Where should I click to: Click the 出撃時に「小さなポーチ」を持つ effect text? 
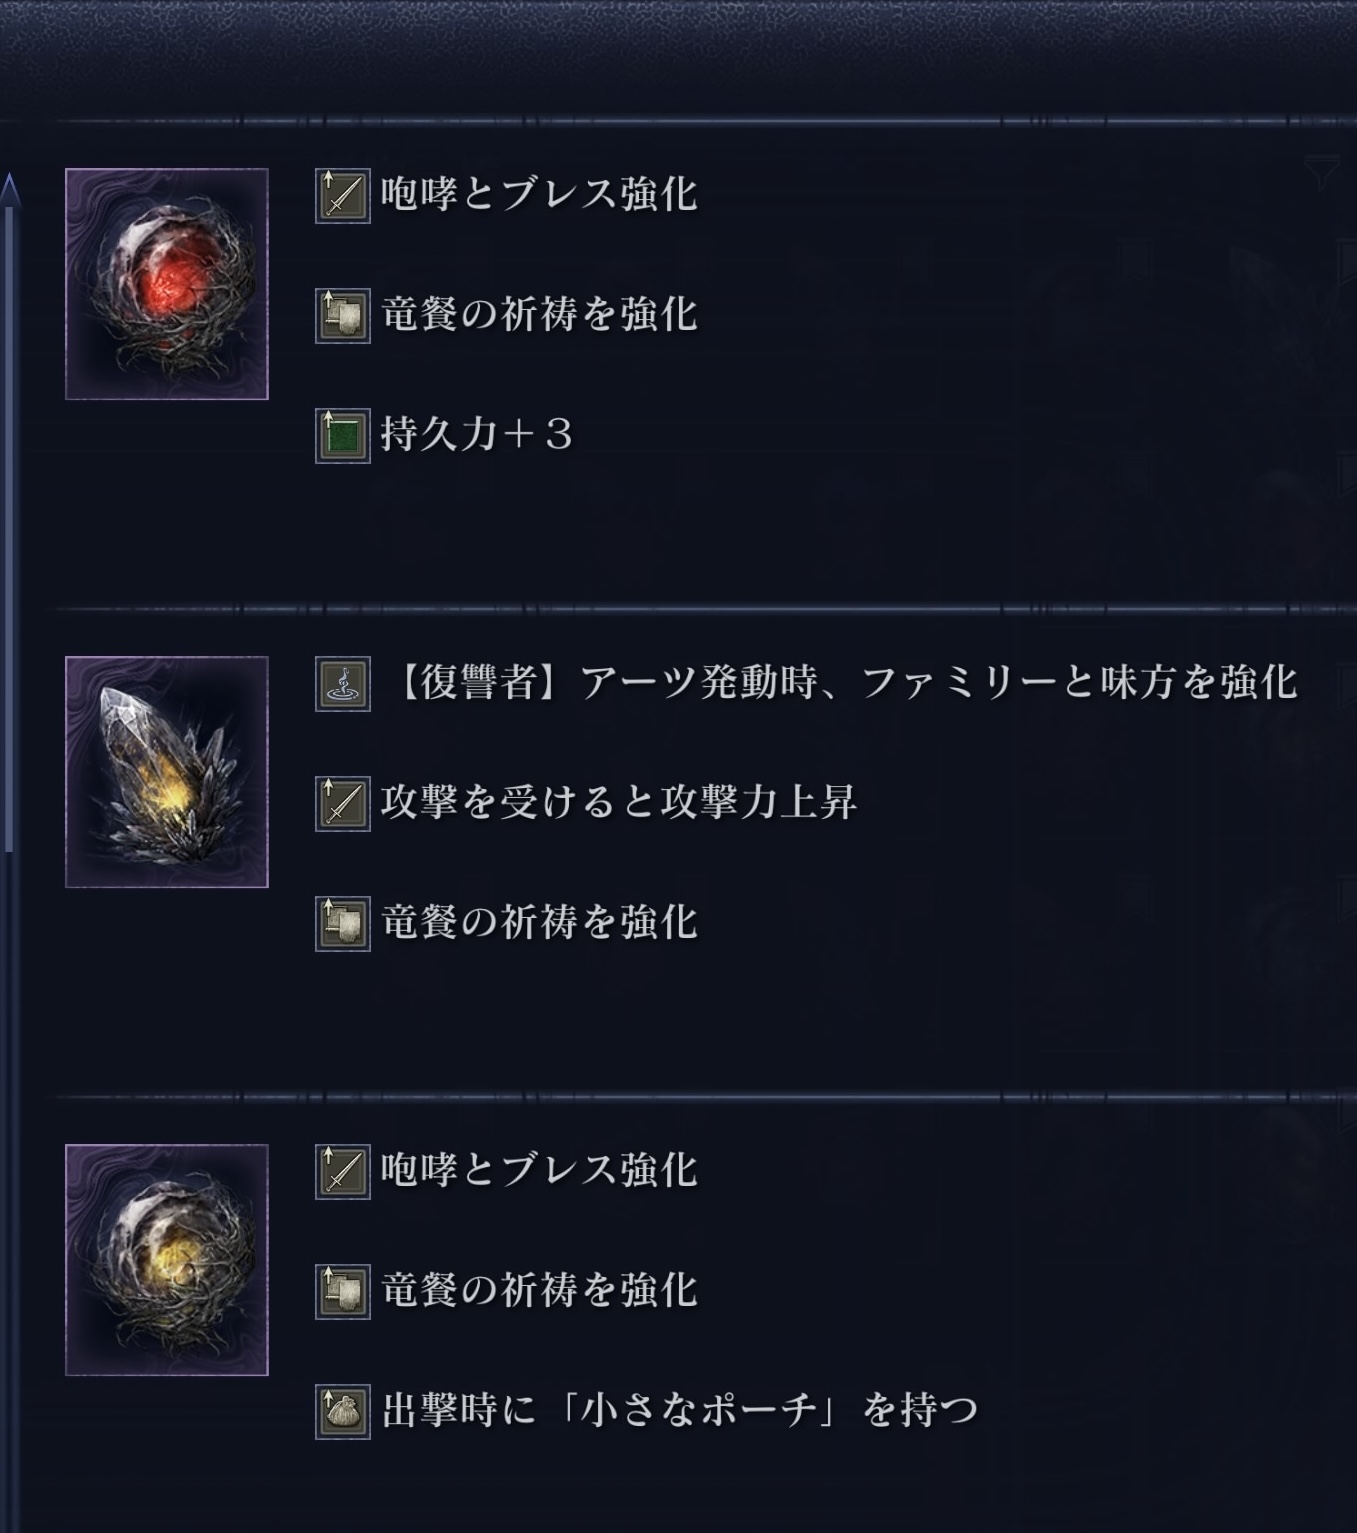point(679,1411)
